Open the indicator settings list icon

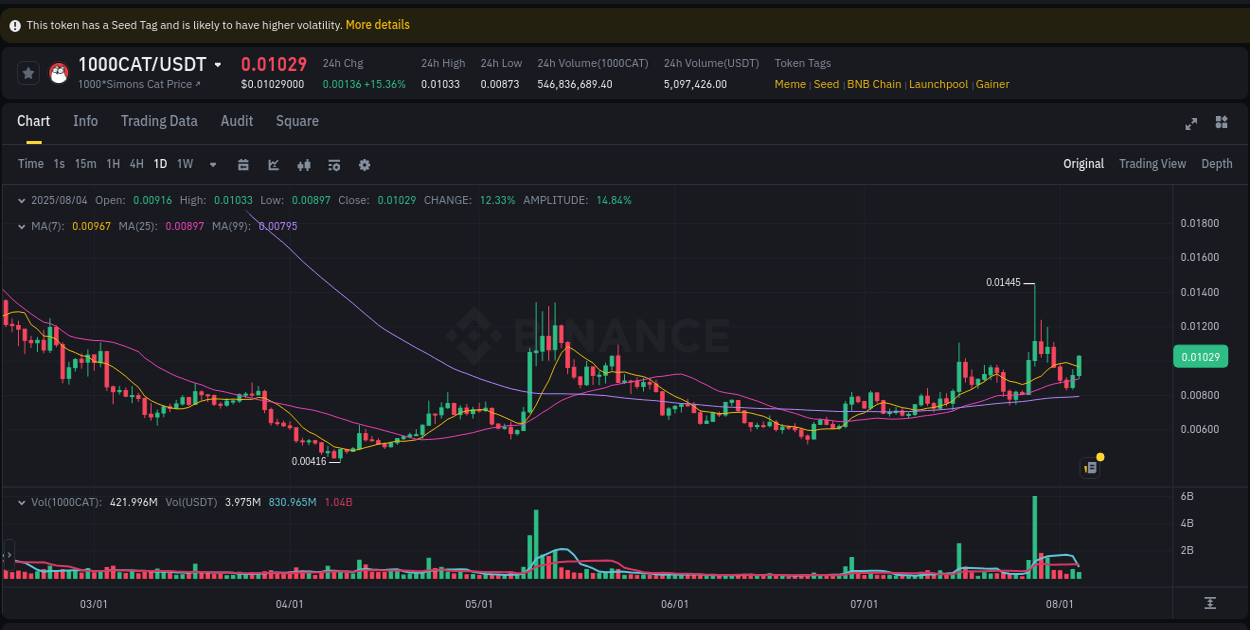coord(334,164)
